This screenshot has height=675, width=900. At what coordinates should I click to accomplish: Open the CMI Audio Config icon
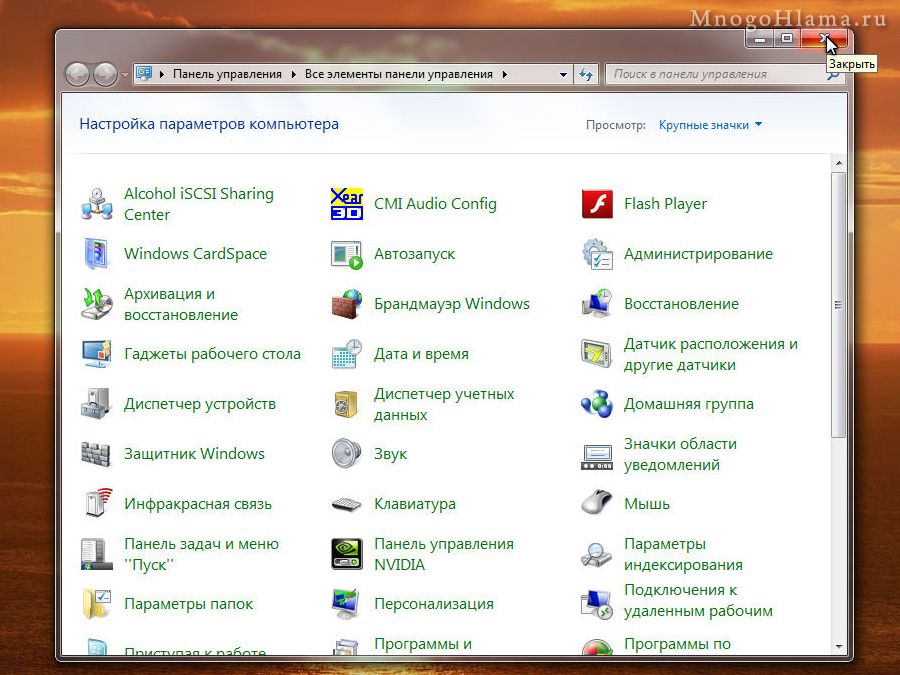click(x=346, y=204)
